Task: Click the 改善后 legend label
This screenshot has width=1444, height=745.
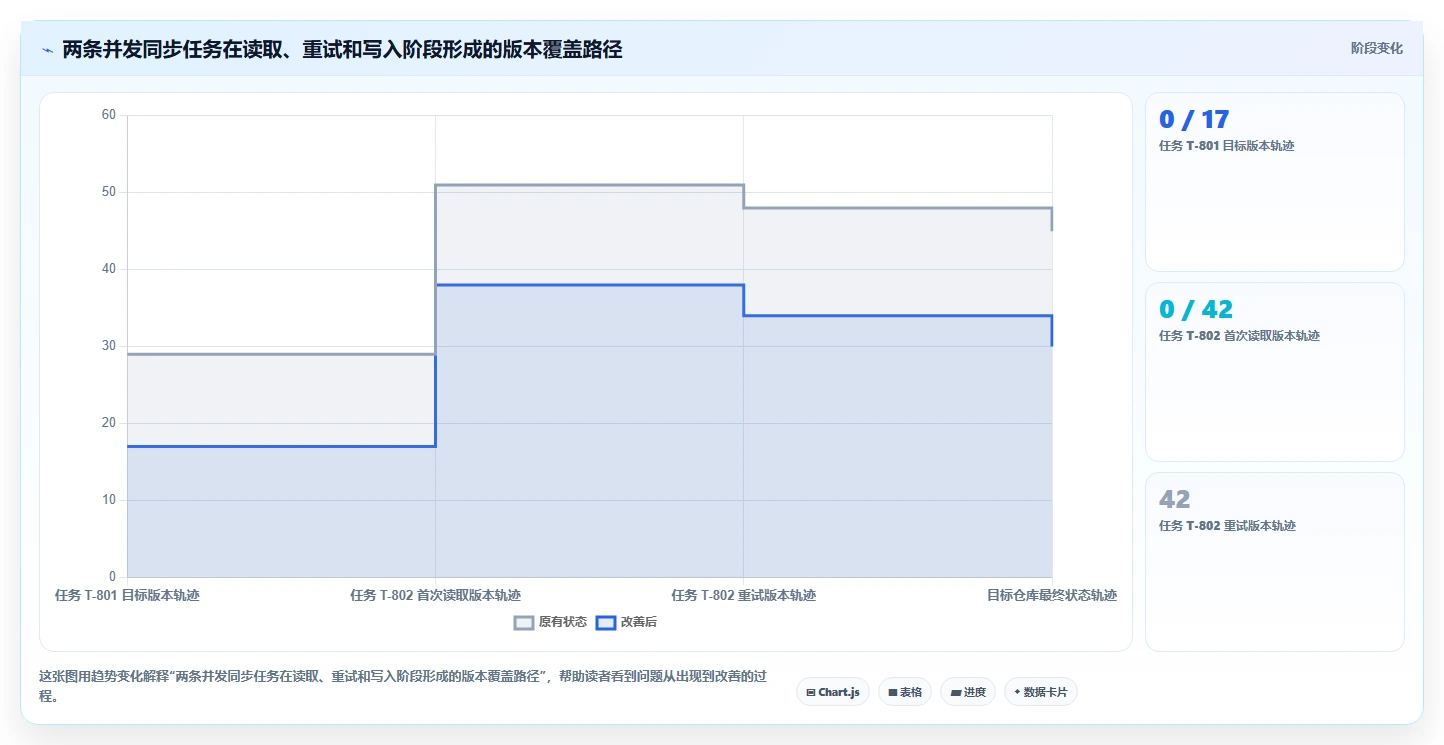Action: 639,622
